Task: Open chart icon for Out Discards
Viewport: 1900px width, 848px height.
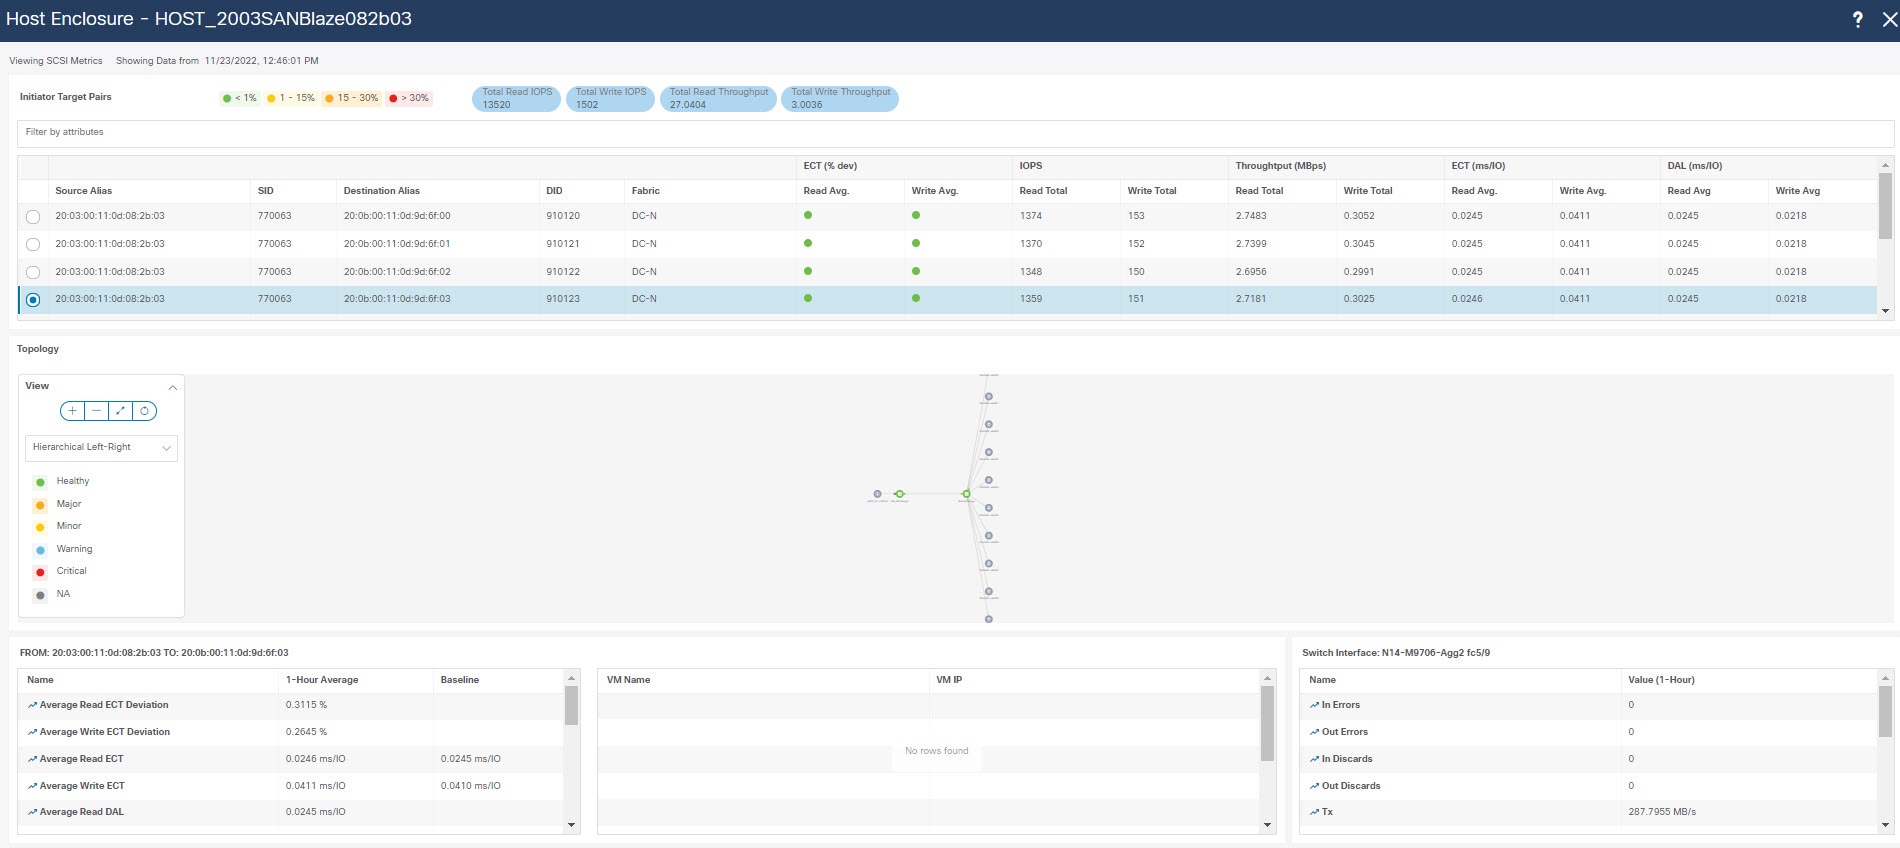Action: click(1314, 787)
